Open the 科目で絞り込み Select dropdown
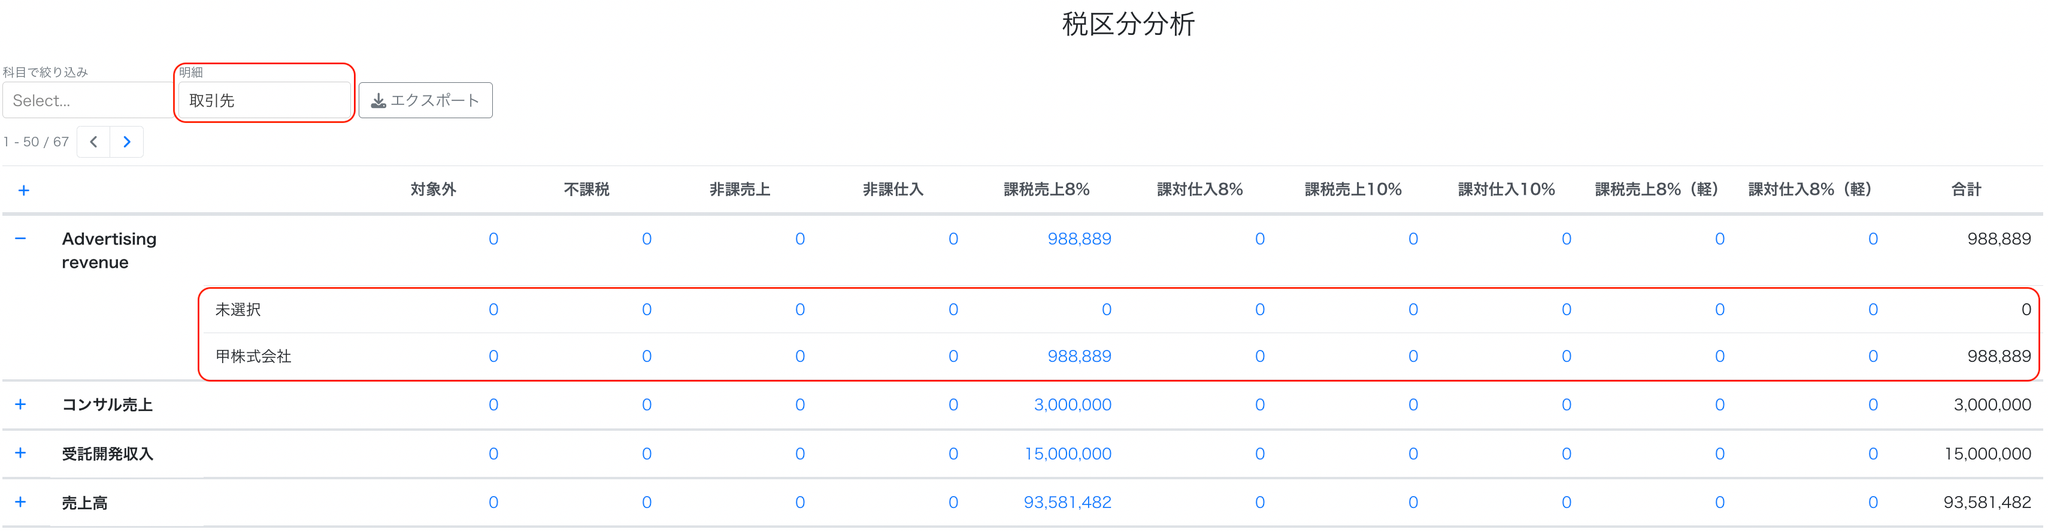This screenshot has height=531, width=2048. point(88,100)
